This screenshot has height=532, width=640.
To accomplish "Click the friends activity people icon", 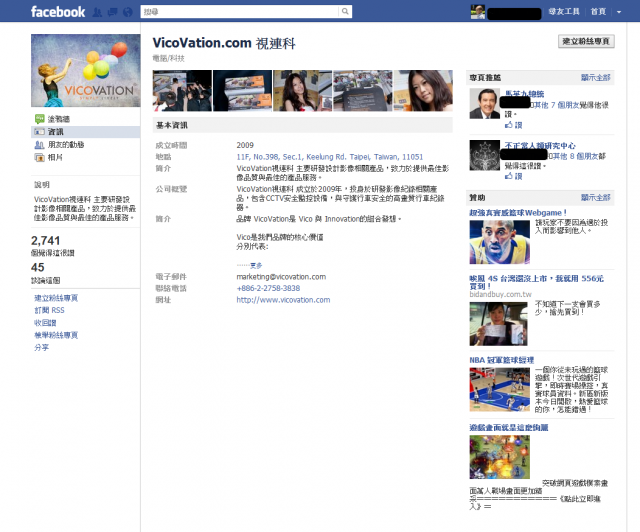I will pos(40,145).
